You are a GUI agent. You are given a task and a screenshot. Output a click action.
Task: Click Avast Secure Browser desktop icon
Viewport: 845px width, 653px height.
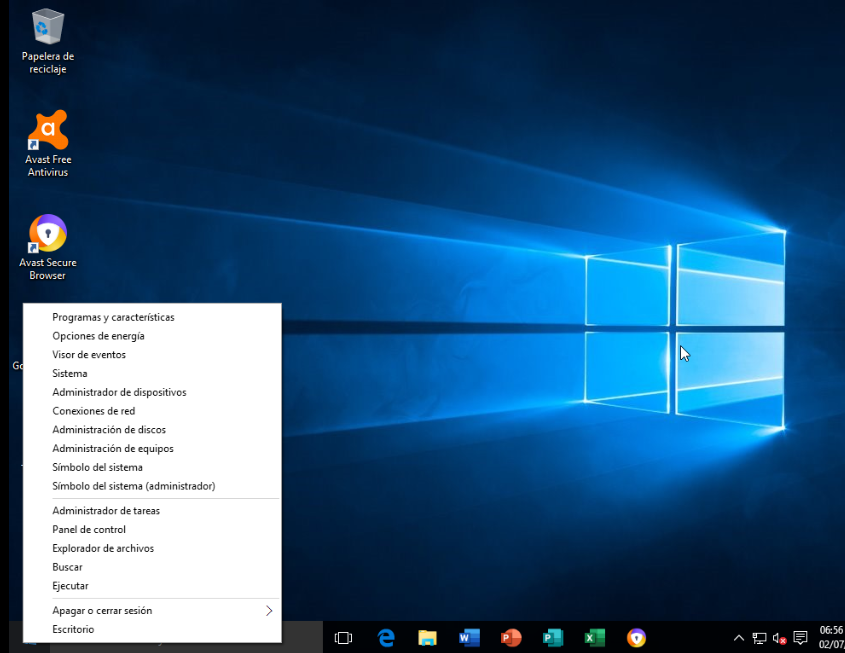click(48, 234)
